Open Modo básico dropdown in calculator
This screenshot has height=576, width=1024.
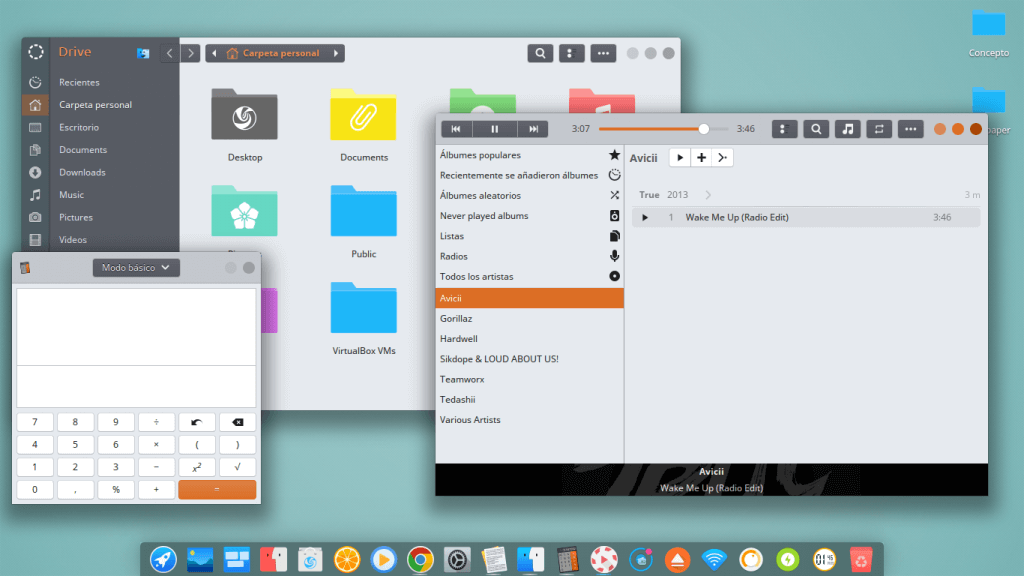click(x=136, y=268)
